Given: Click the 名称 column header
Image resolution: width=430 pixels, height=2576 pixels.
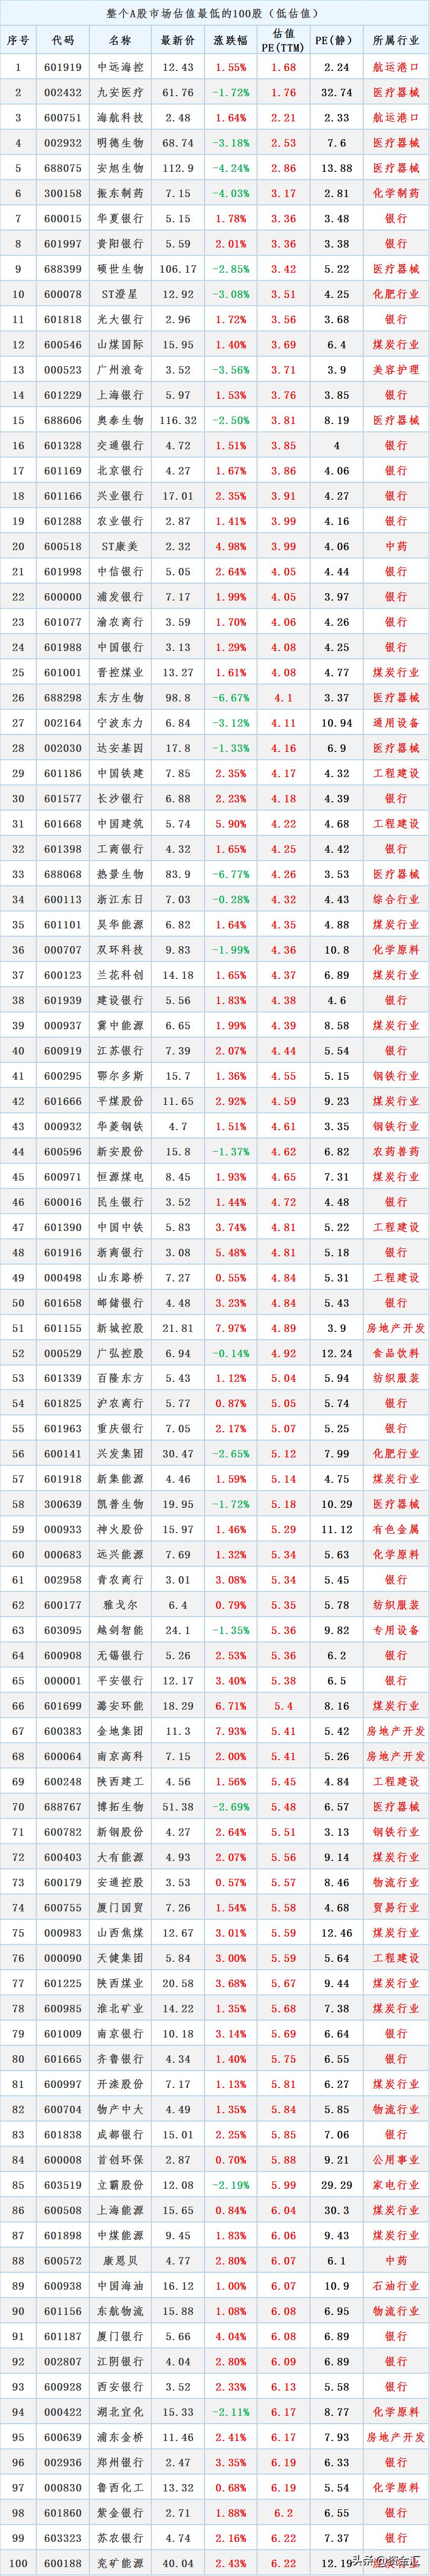Looking at the screenshot, I should pos(120,41).
